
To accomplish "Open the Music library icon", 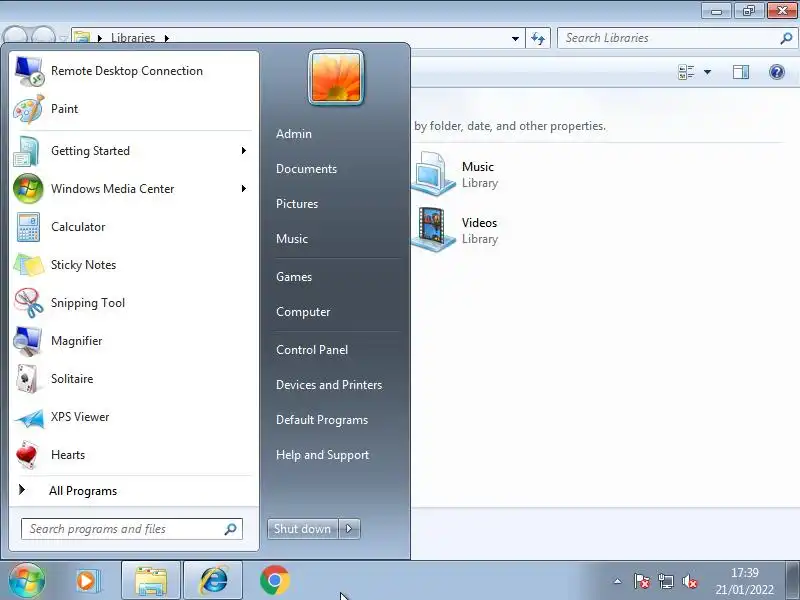I will click(x=433, y=174).
